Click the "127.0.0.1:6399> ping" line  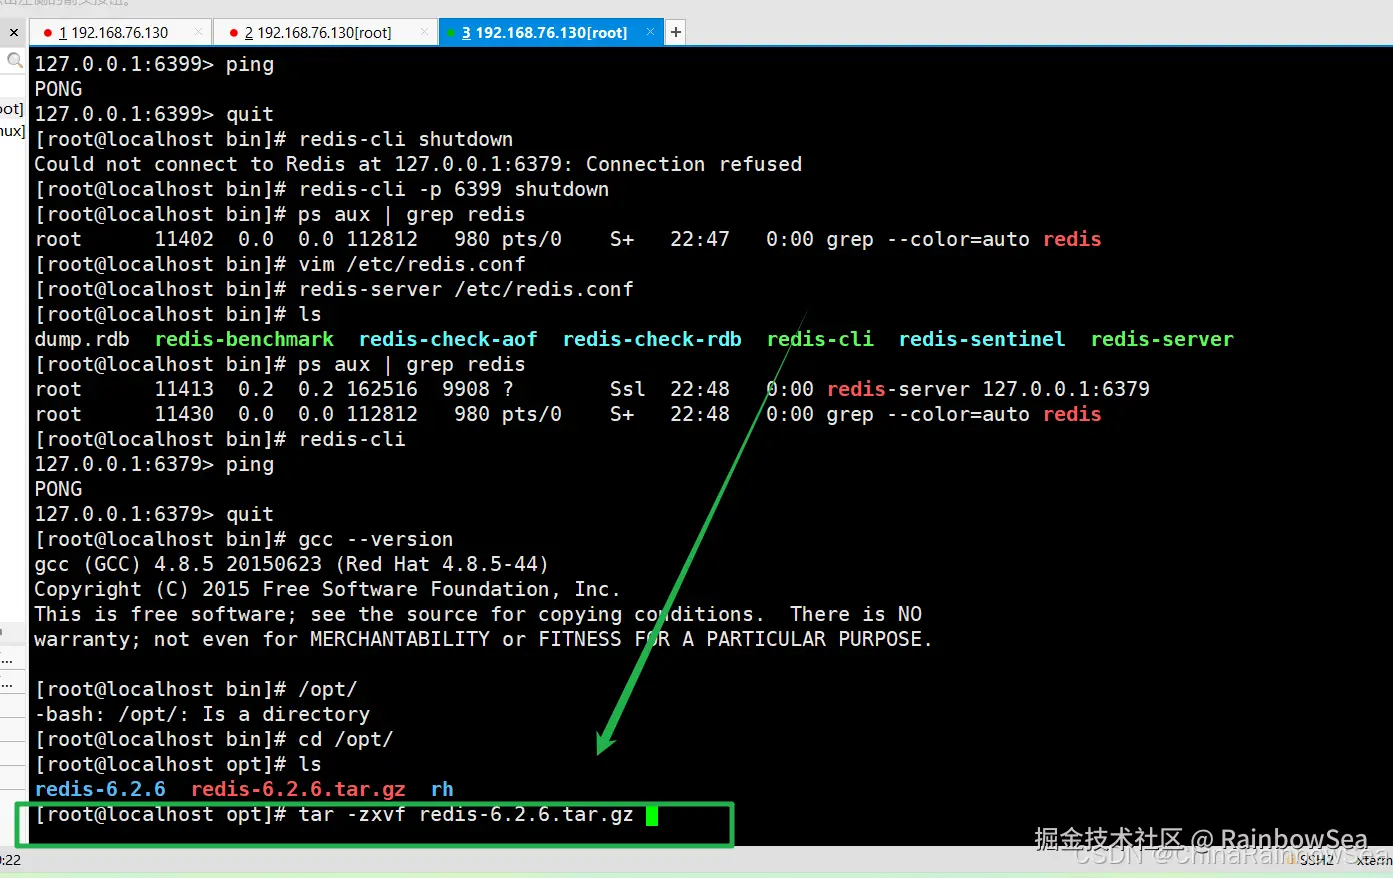(154, 64)
